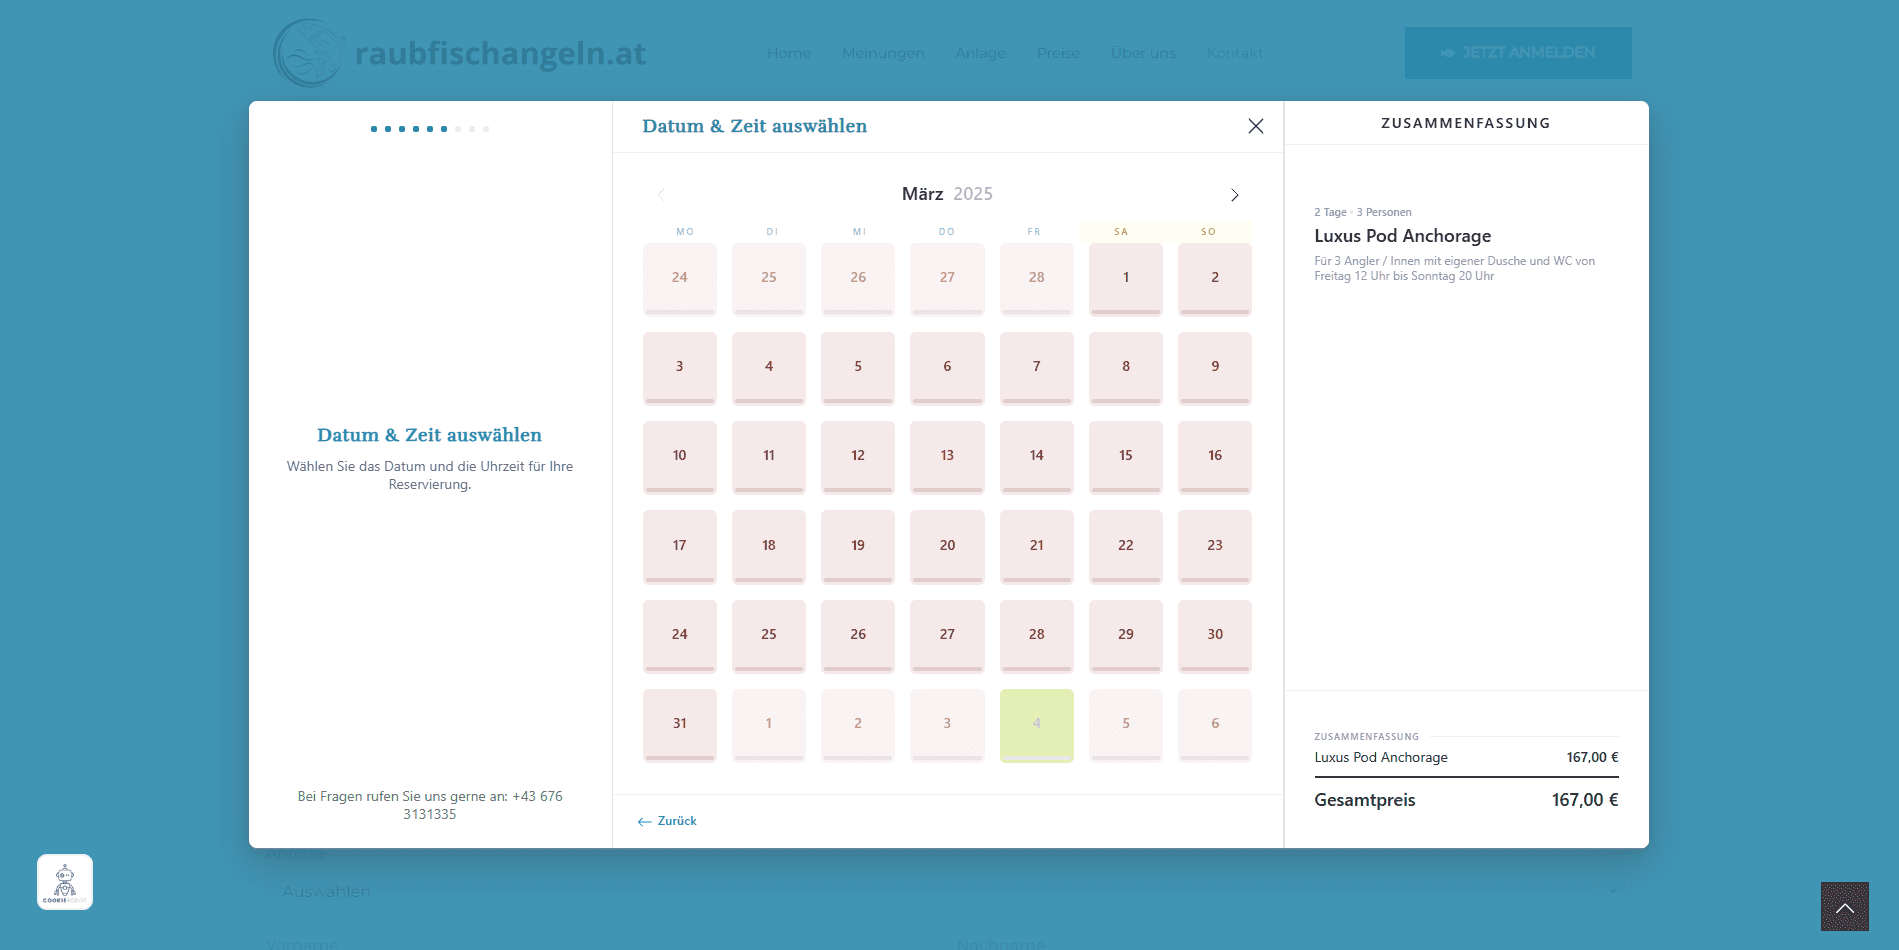Screen dimensions: 1899x950
Task: Select March 30 in the calendar
Action: click(x=1215, y=636)
